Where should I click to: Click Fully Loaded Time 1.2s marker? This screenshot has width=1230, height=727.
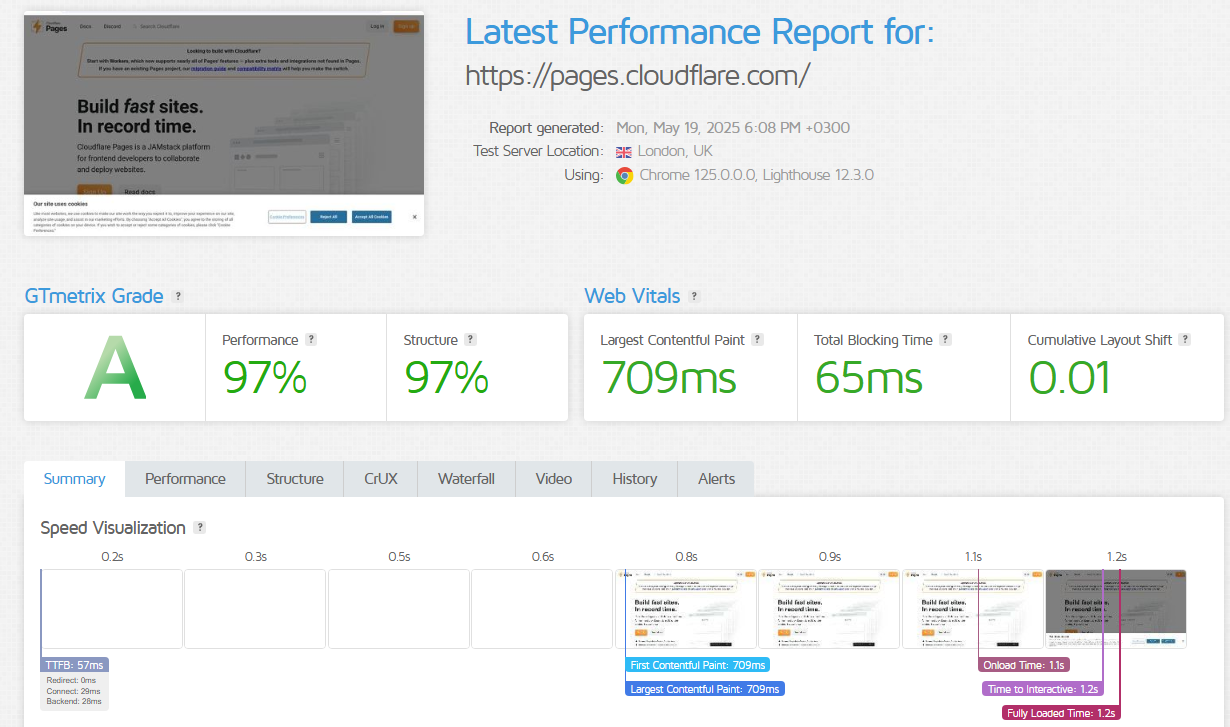tap(1062, 713)
